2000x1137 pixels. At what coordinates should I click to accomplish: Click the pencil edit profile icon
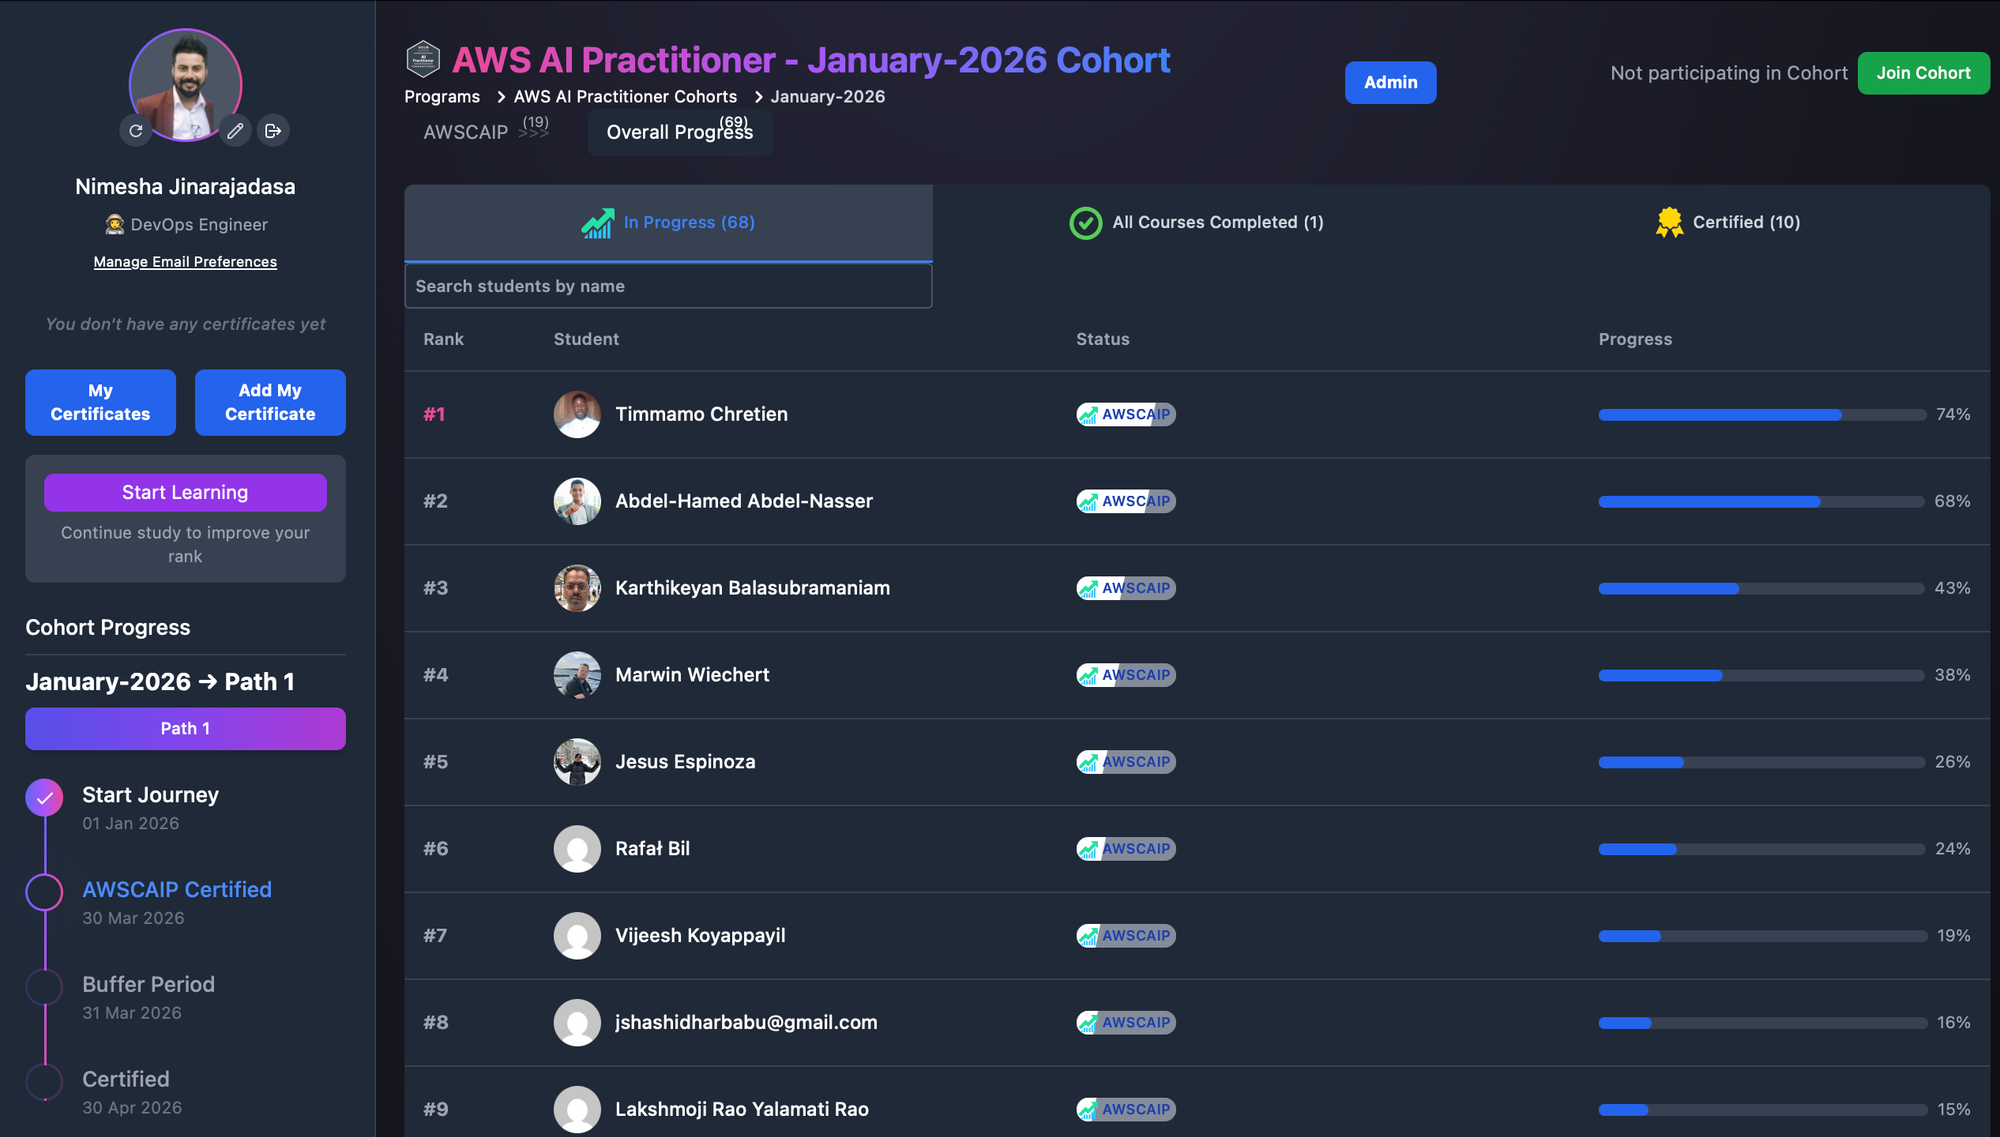(235, 131)
